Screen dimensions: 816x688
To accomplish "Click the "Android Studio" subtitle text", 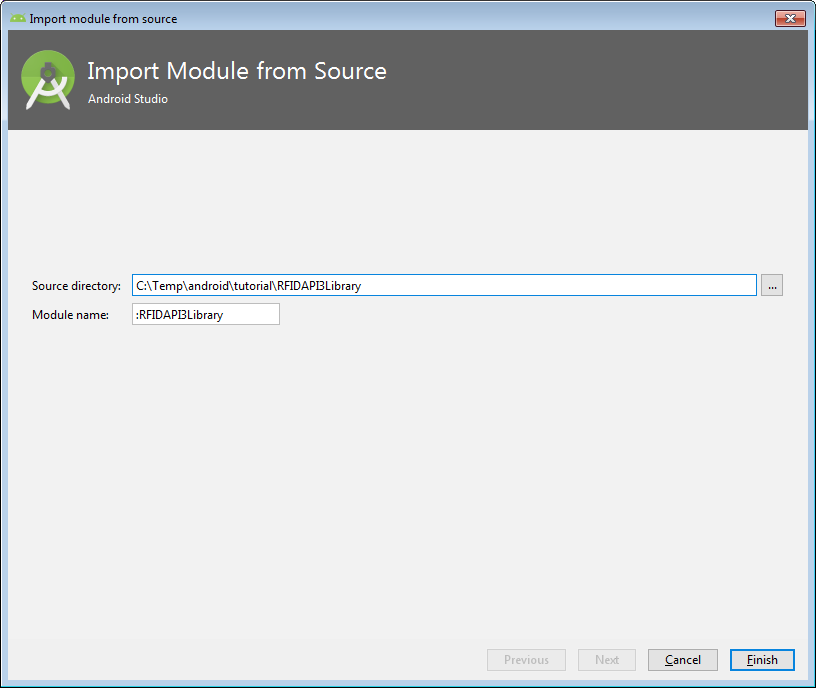I will 128,99.
